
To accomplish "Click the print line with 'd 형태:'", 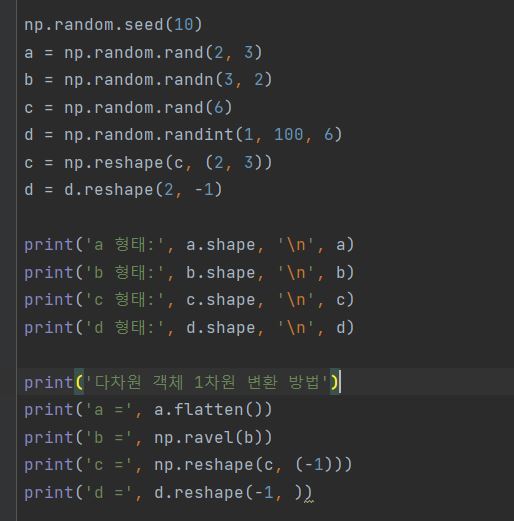I will [189, 328].
